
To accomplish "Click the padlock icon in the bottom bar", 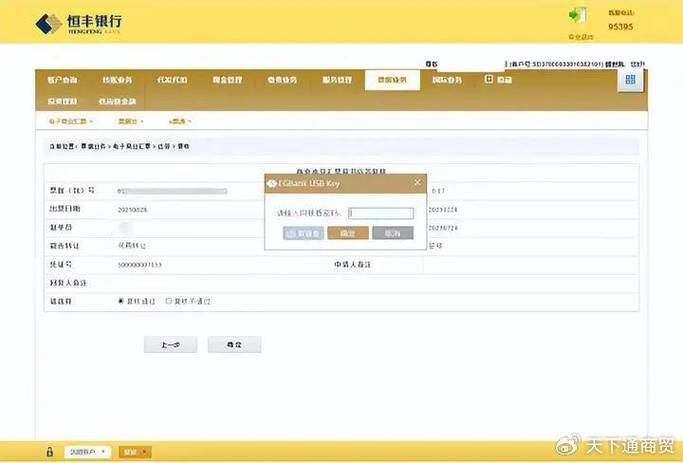I will point(50,452).
